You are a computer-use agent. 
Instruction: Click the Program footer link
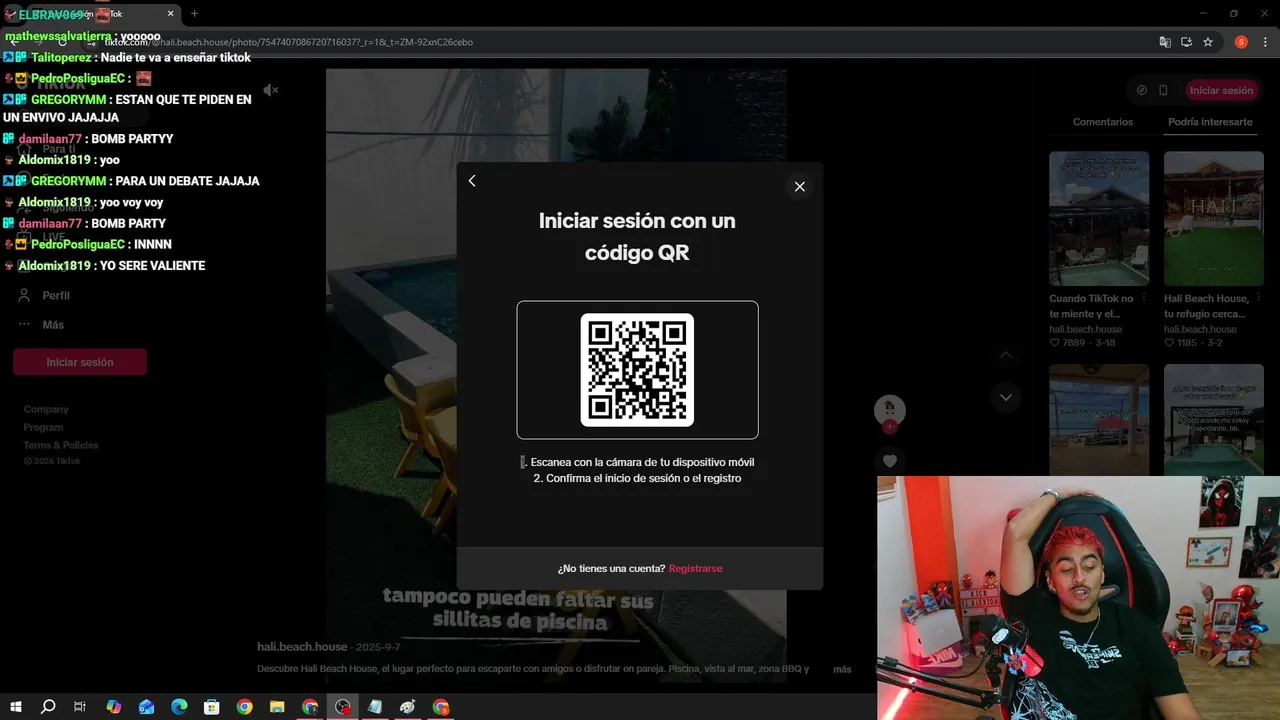coord(43,427)
